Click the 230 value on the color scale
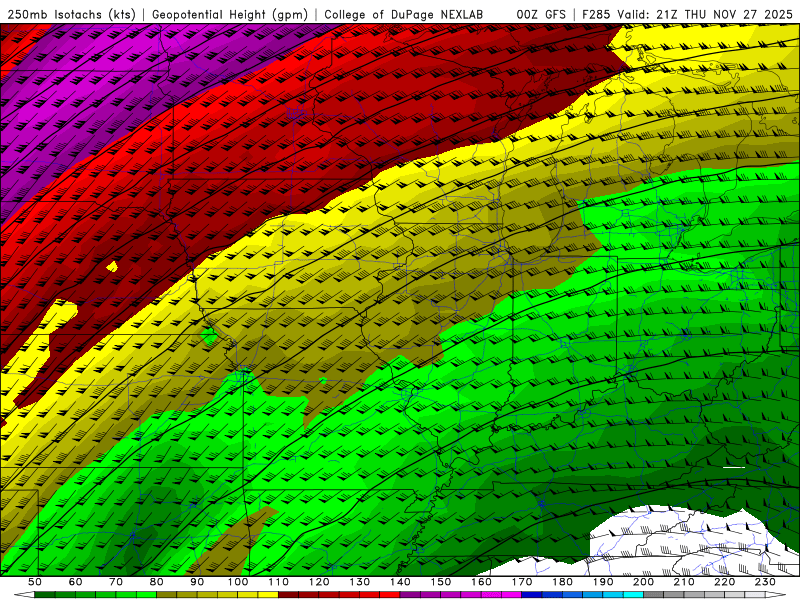Image resolution: width=800 pixels, height=600 pixels. (x=765, y=582)
